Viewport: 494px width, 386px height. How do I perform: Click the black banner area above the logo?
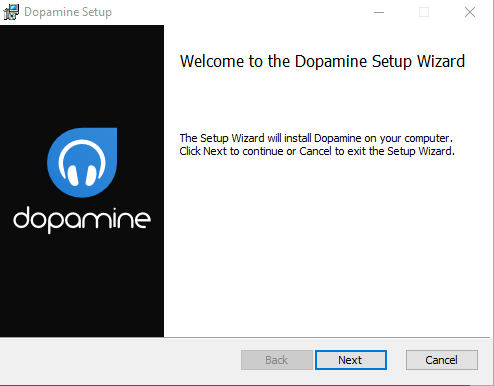click(82, 76)
